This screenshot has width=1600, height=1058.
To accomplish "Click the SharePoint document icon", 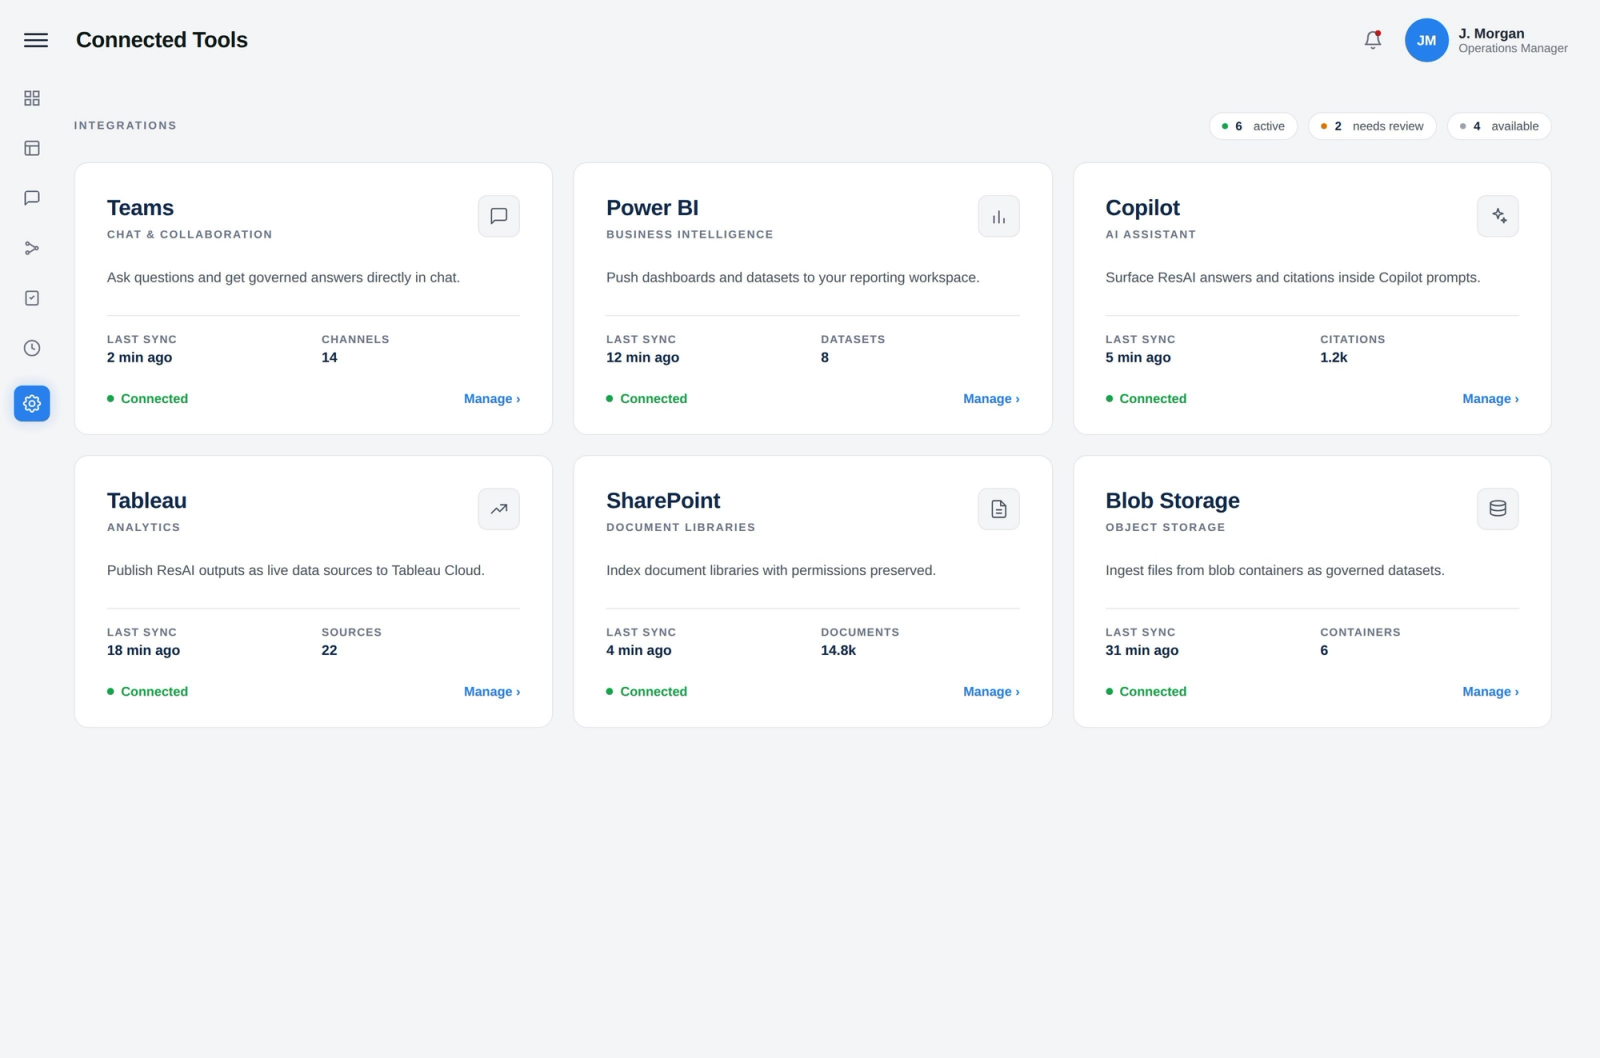I will [998, 509].
